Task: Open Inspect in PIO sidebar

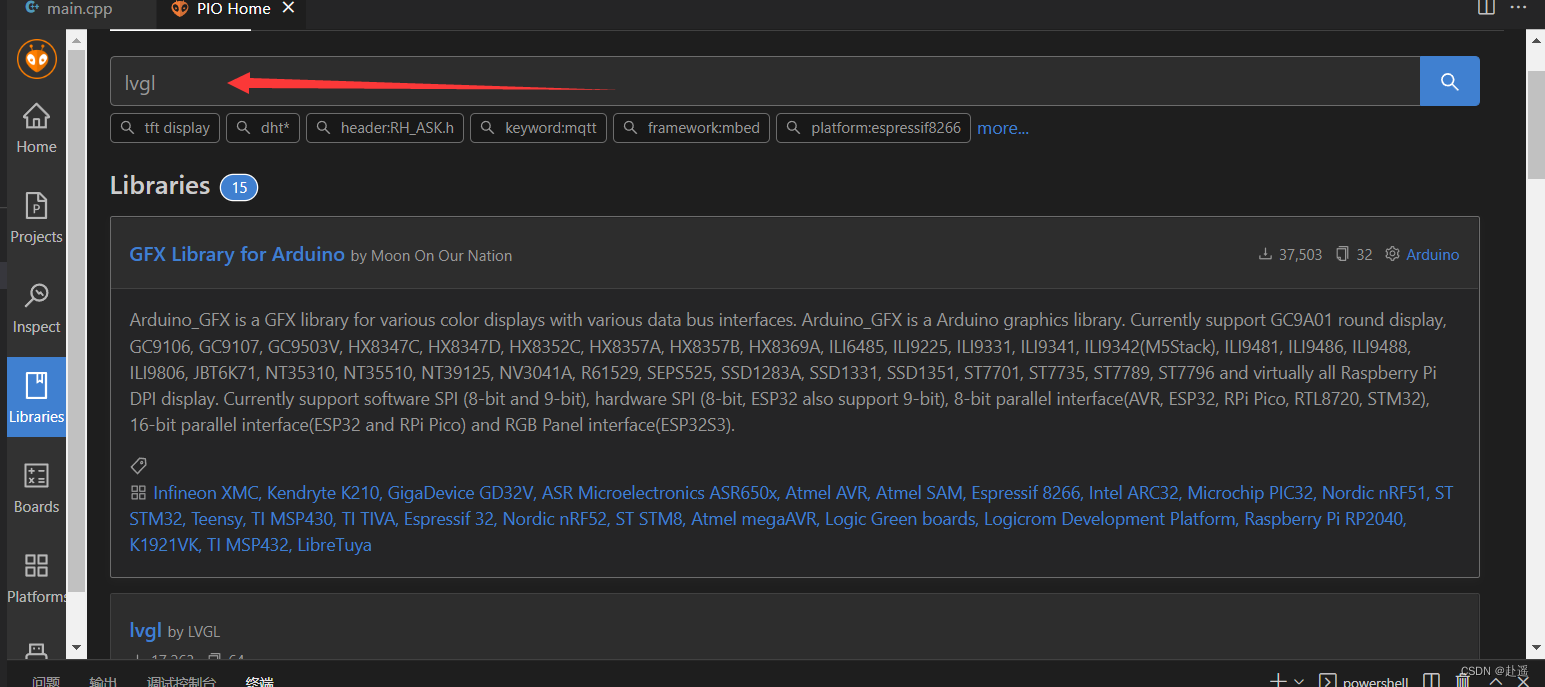Action: [36, 308]
